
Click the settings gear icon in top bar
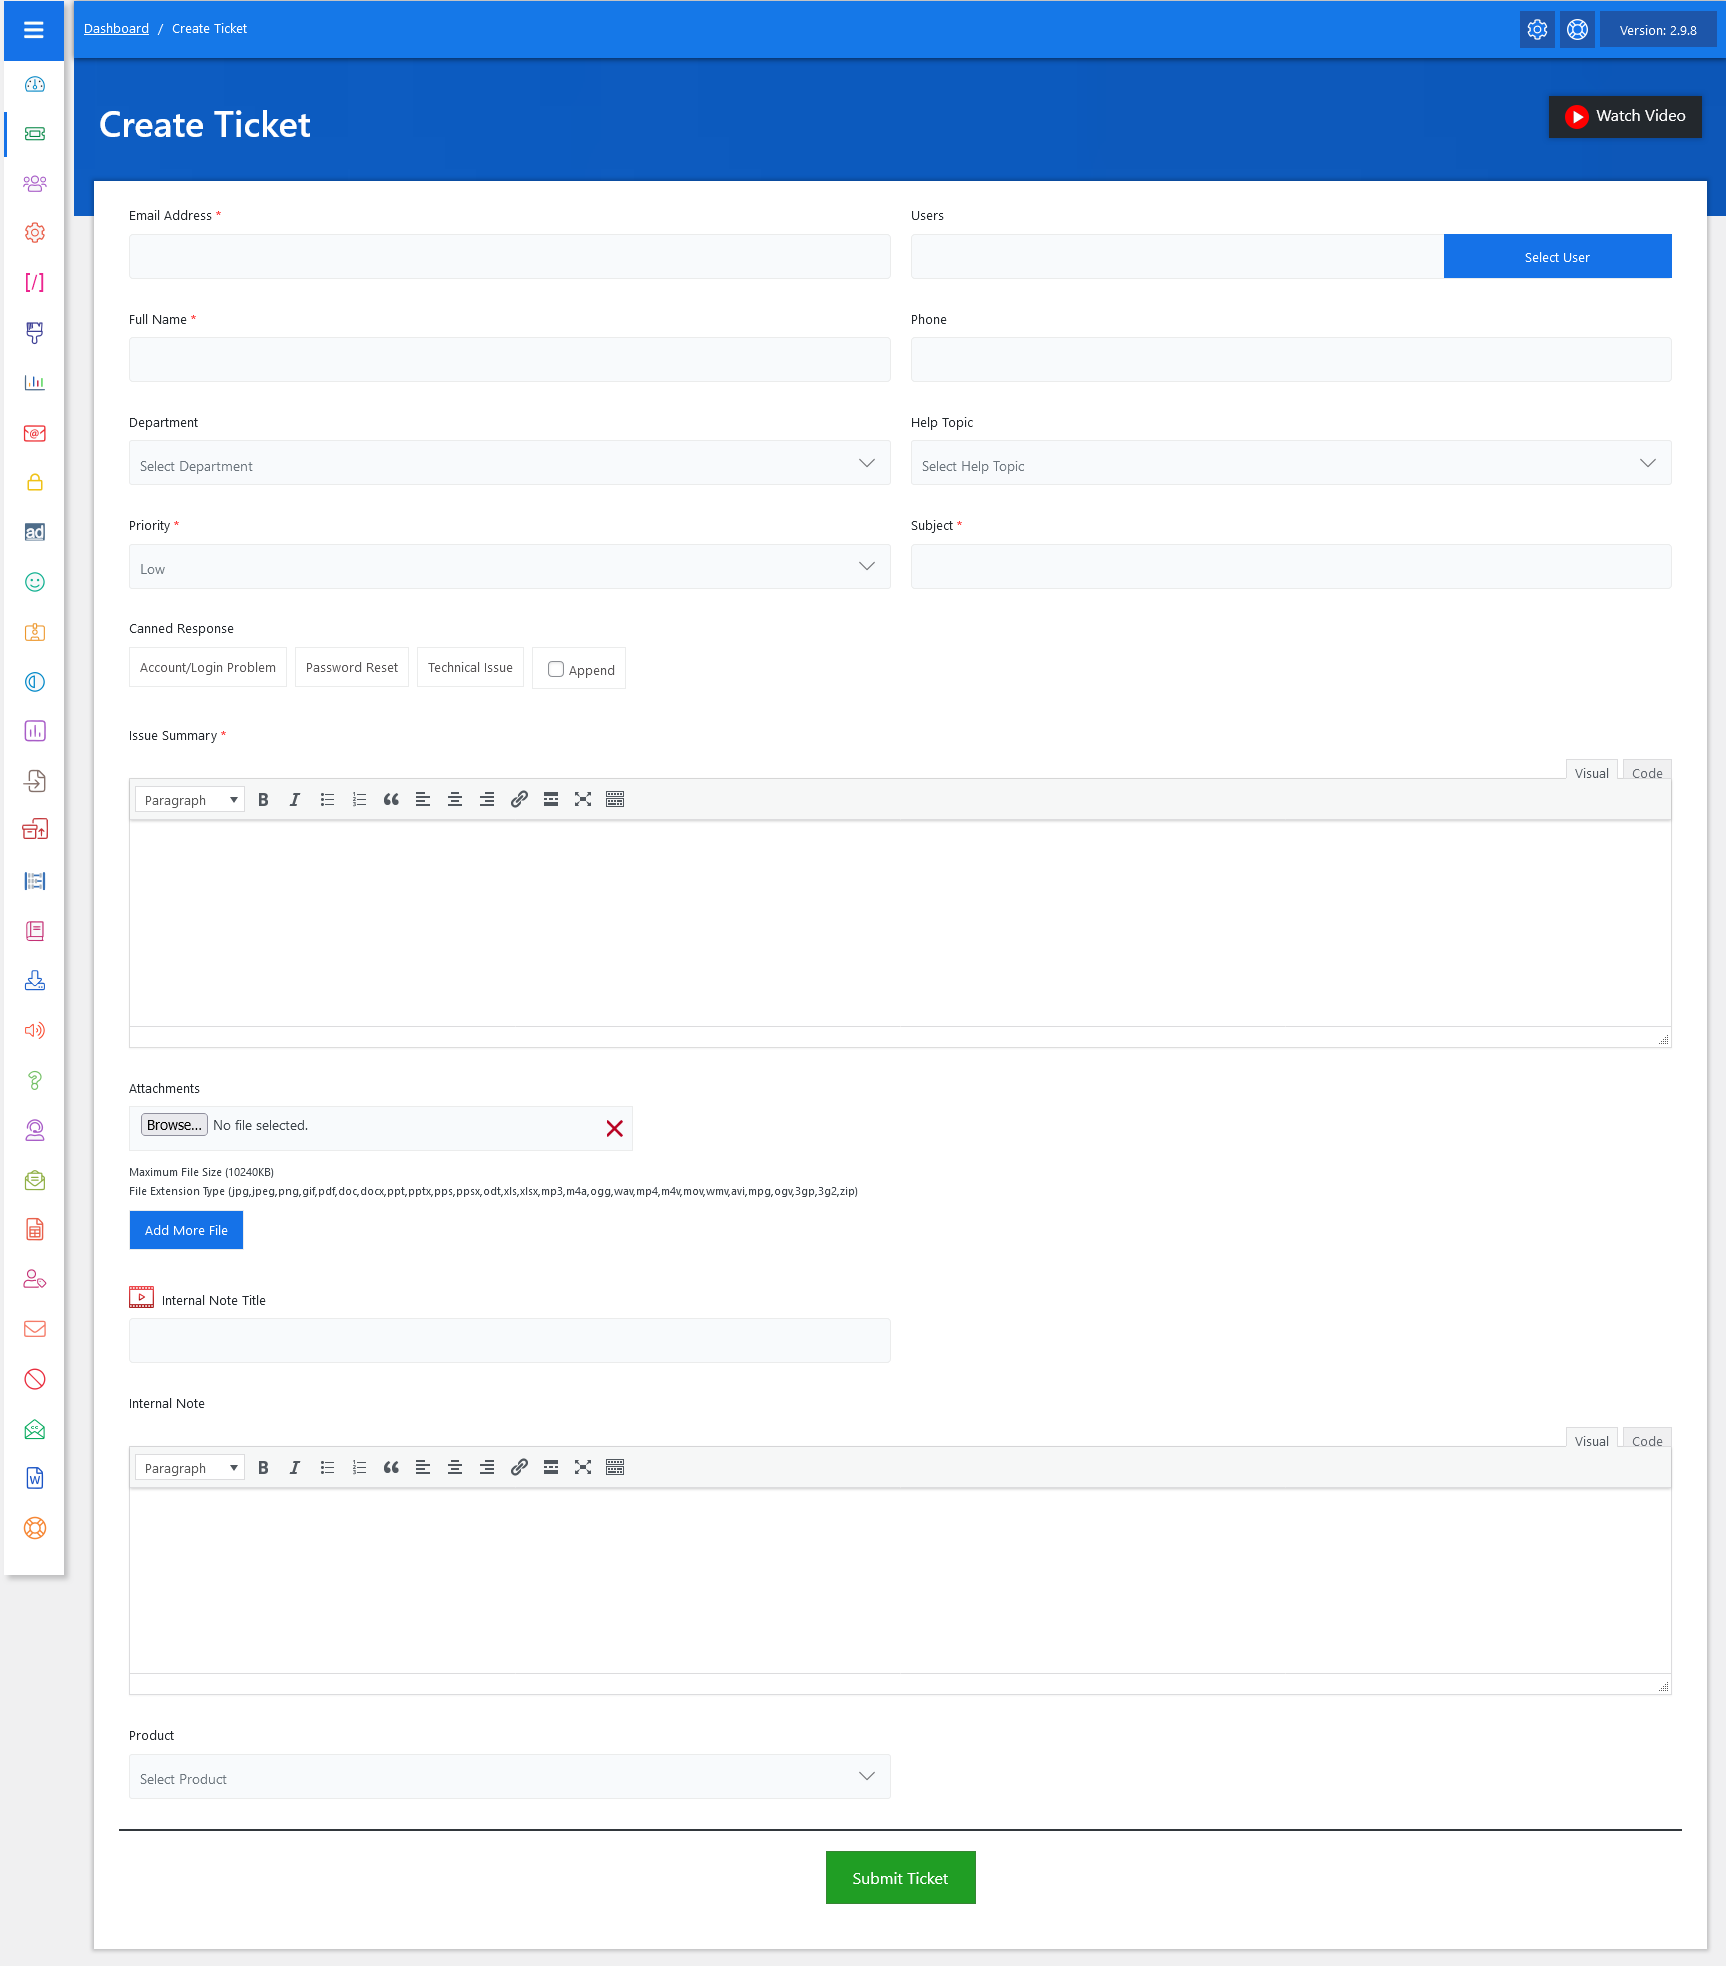click(1537, 30)
